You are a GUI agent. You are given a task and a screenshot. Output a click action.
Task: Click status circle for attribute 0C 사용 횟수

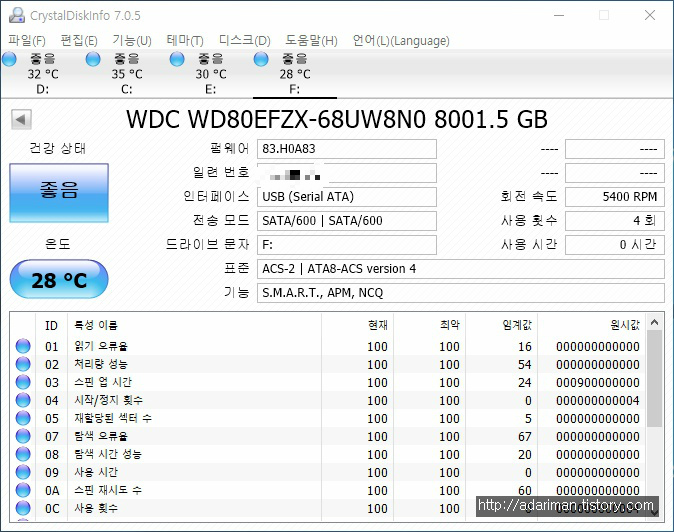23,508
